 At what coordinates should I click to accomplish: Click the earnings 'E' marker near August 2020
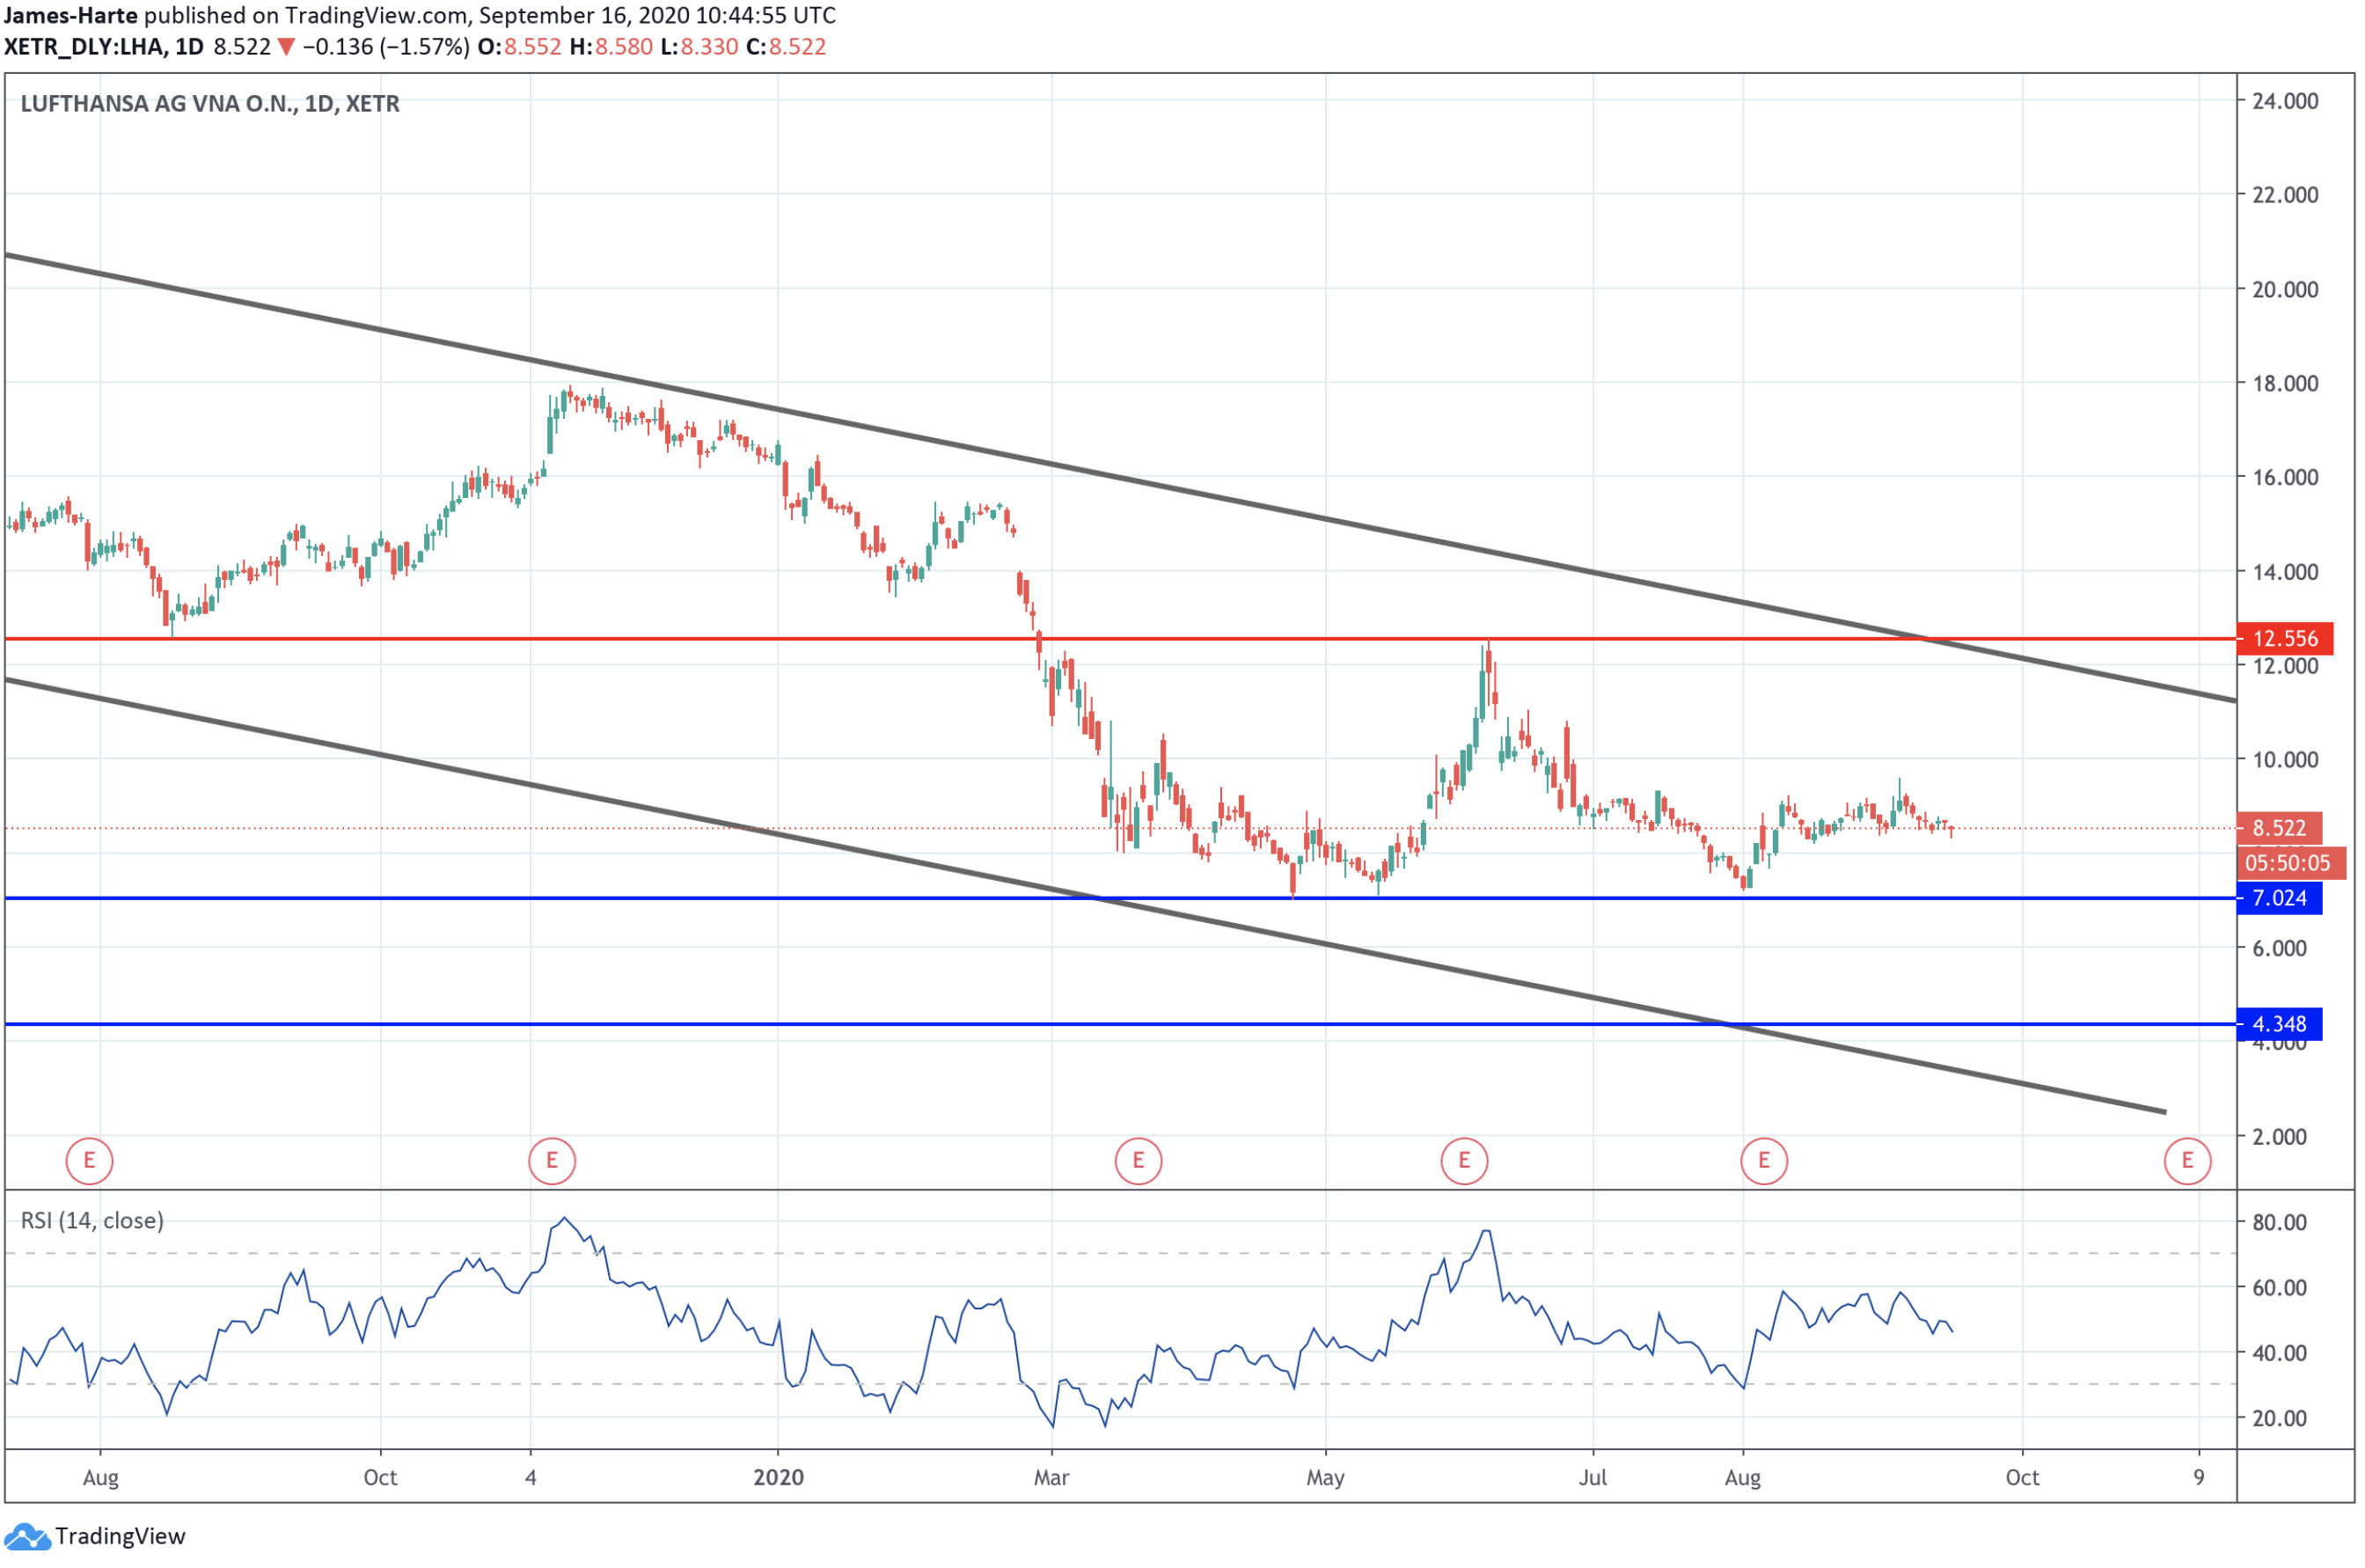(x=1765, y=1162)
